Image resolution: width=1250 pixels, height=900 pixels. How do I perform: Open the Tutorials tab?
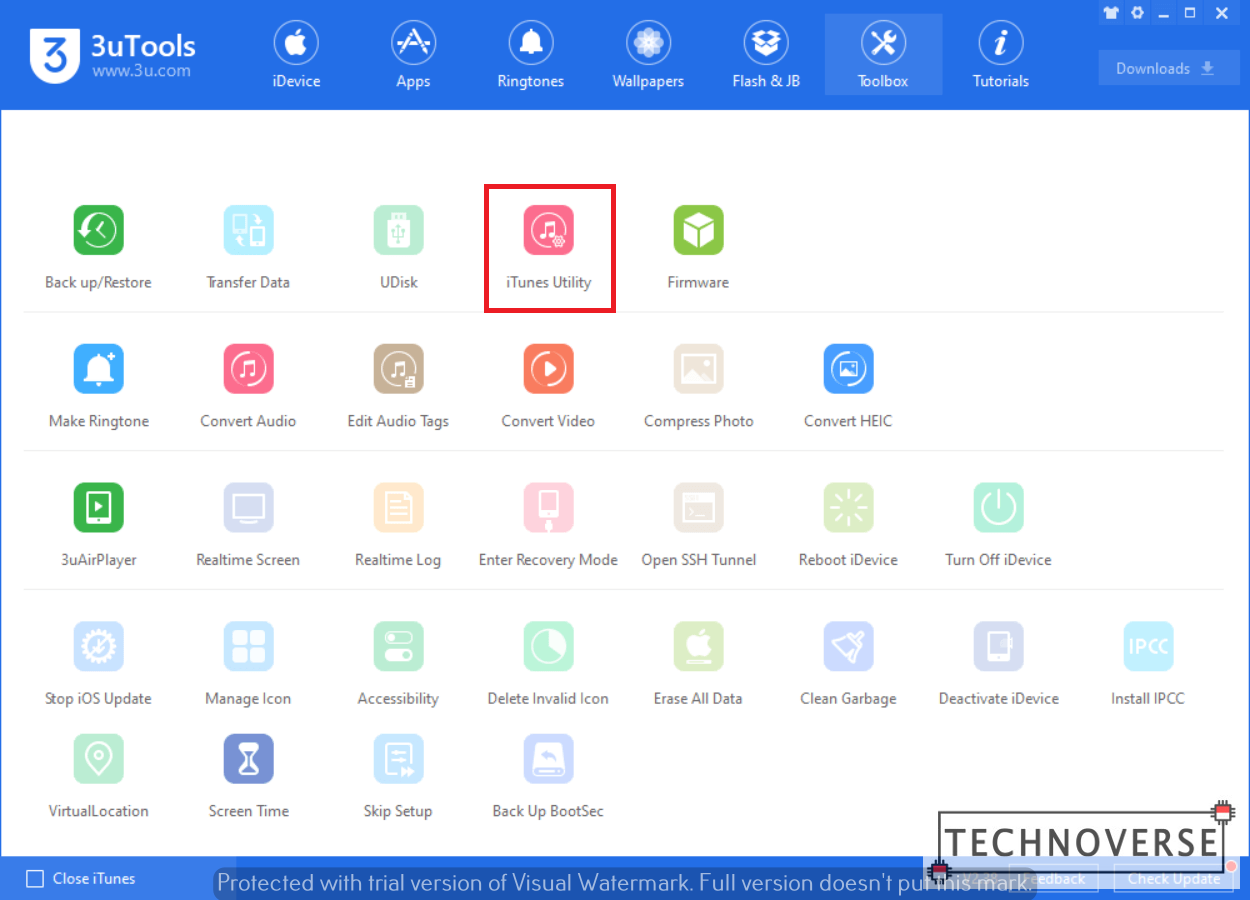pos(1001,56)
